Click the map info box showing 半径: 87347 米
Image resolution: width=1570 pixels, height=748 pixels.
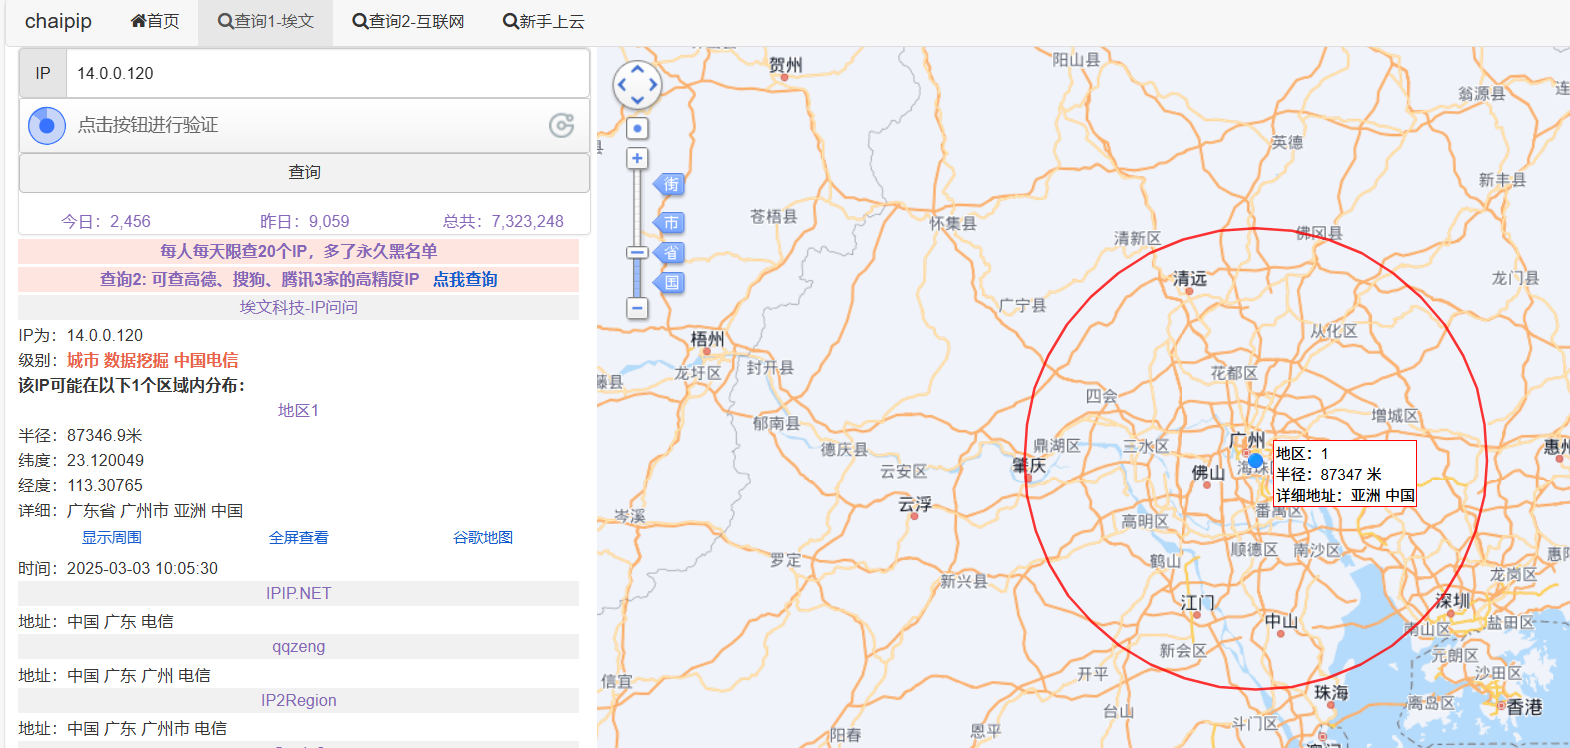[x=1345, y=474]
